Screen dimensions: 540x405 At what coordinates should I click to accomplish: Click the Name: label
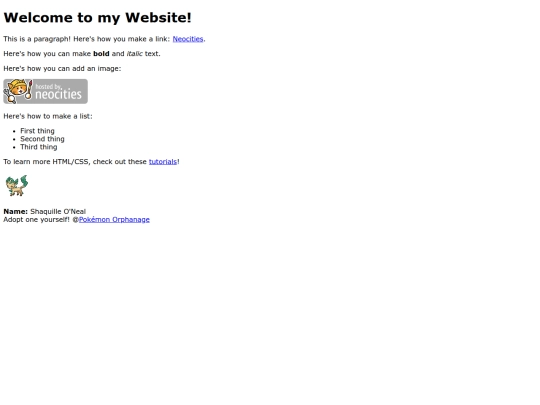15,211
